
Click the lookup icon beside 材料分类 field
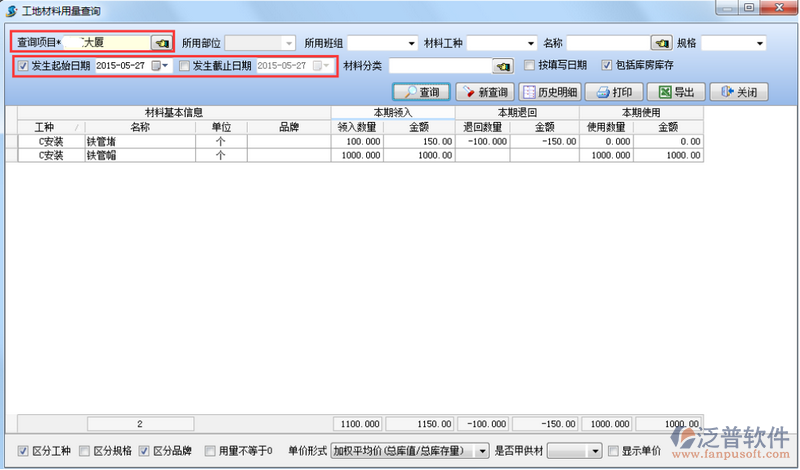(x=503, y=66)
